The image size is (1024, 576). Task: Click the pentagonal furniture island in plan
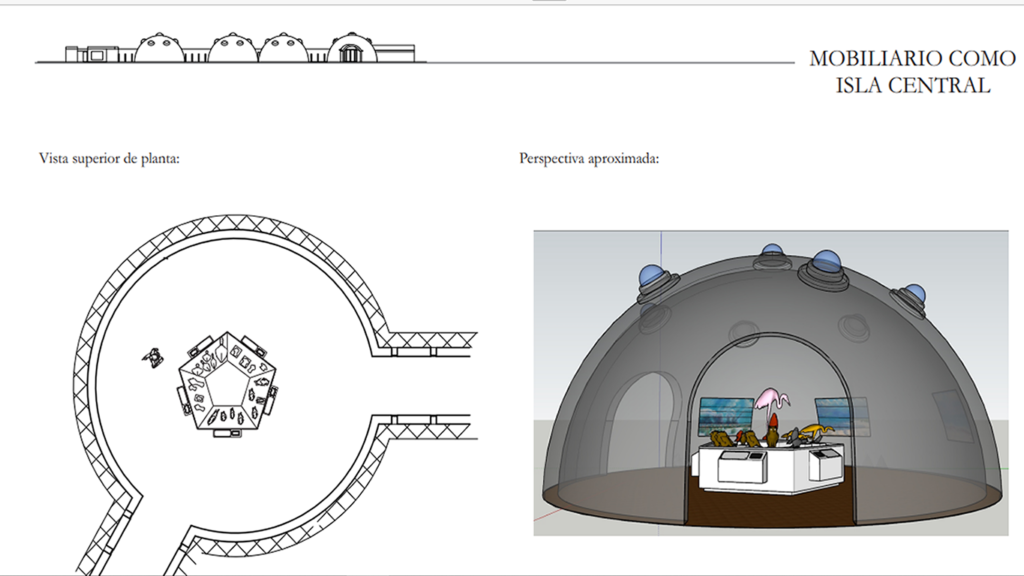[x=227, y=383]
